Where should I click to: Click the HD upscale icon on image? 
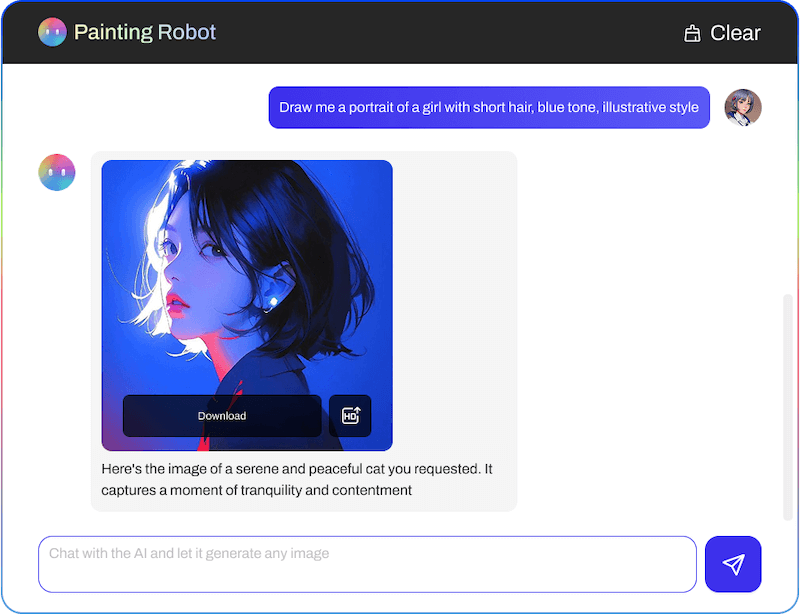[350, 416]
